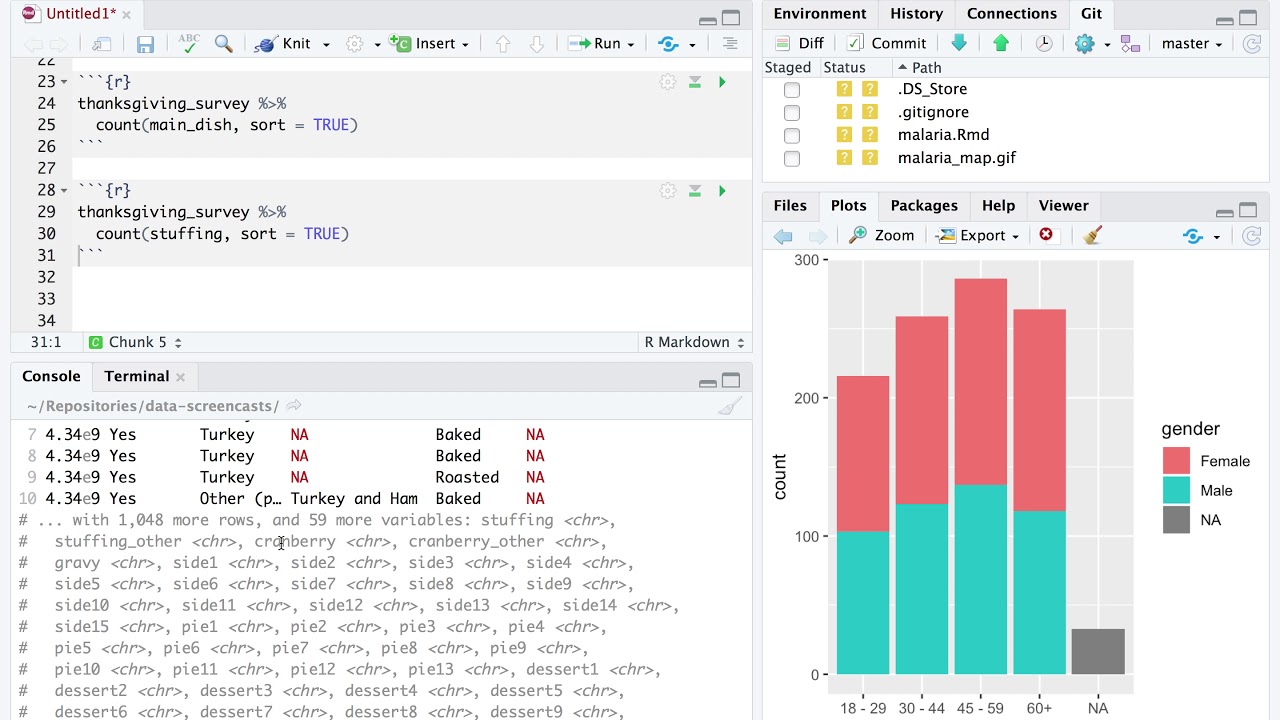Open the Files tab
This screenshot has width=1280, height=720.
(x=790, y=205)
